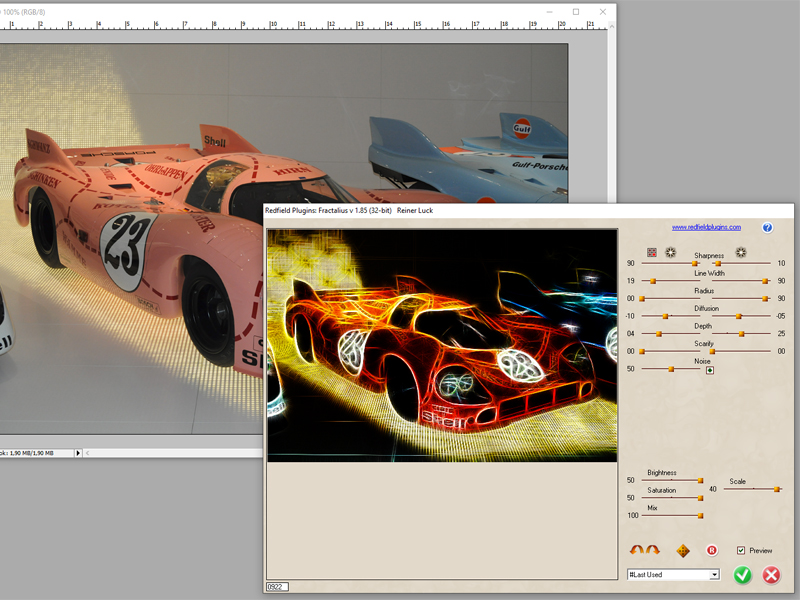
Task: Maximize the Photoshop document window
Action: click(x=576, y=11)
